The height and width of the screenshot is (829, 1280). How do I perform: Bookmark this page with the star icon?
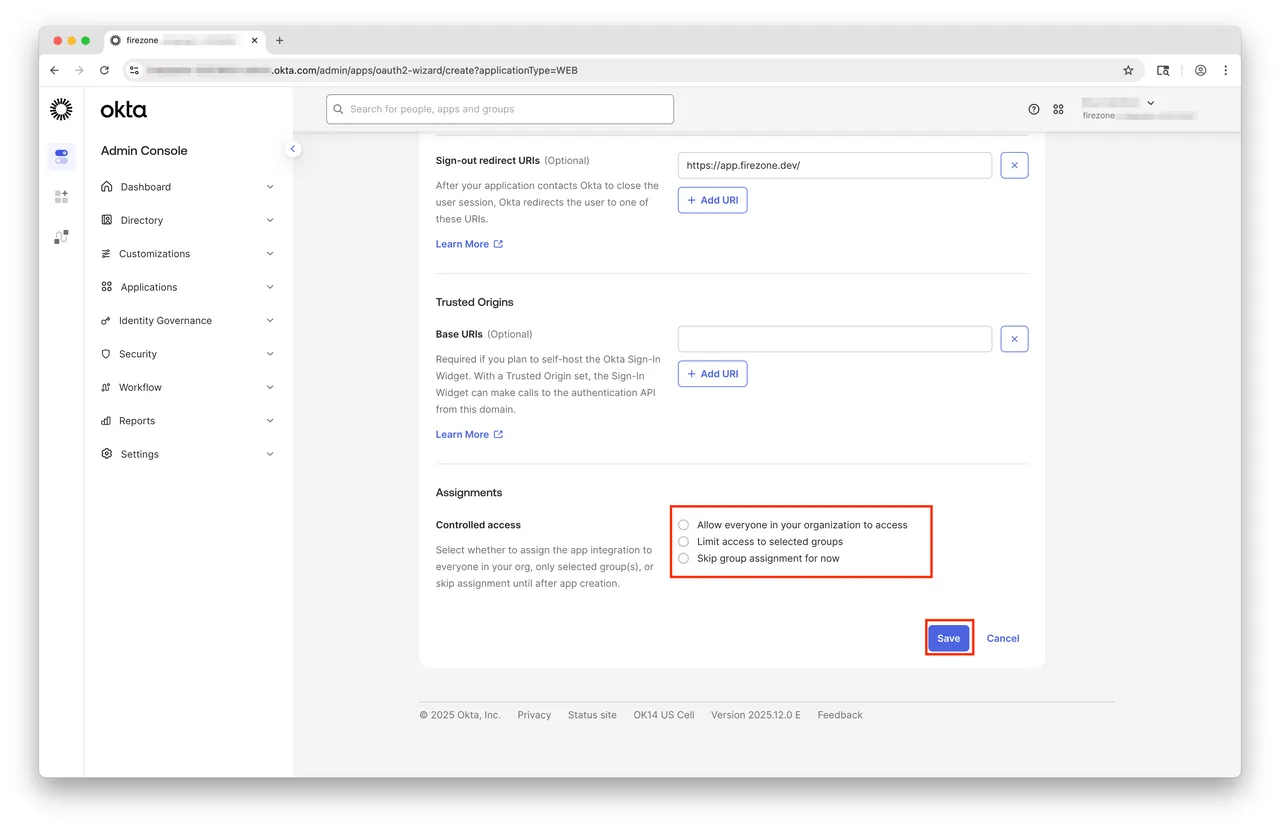coord(1128,70)
